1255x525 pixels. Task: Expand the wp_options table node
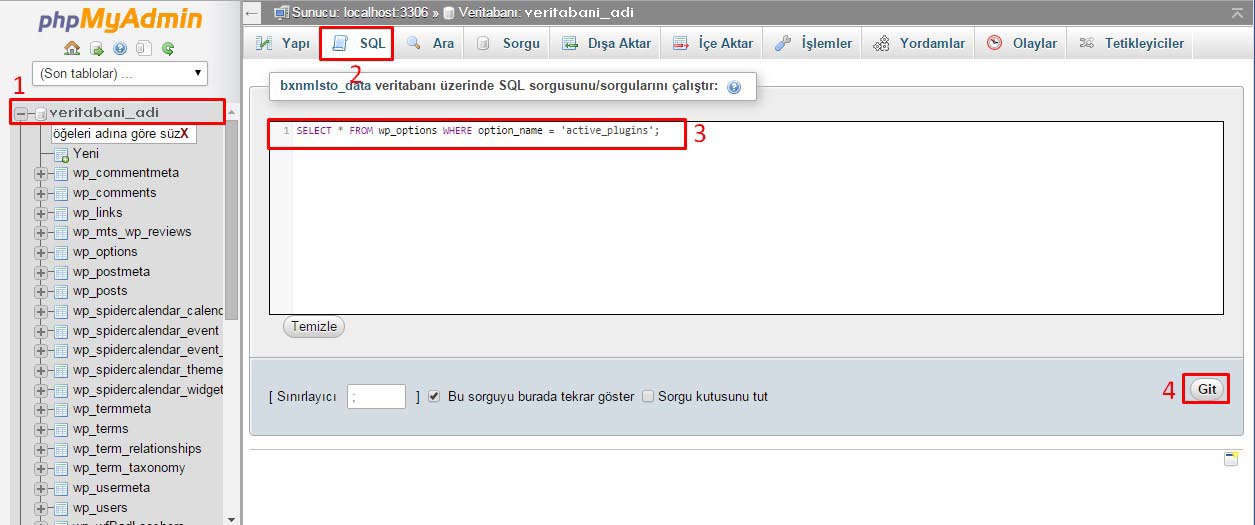click(x=41, y=252)
